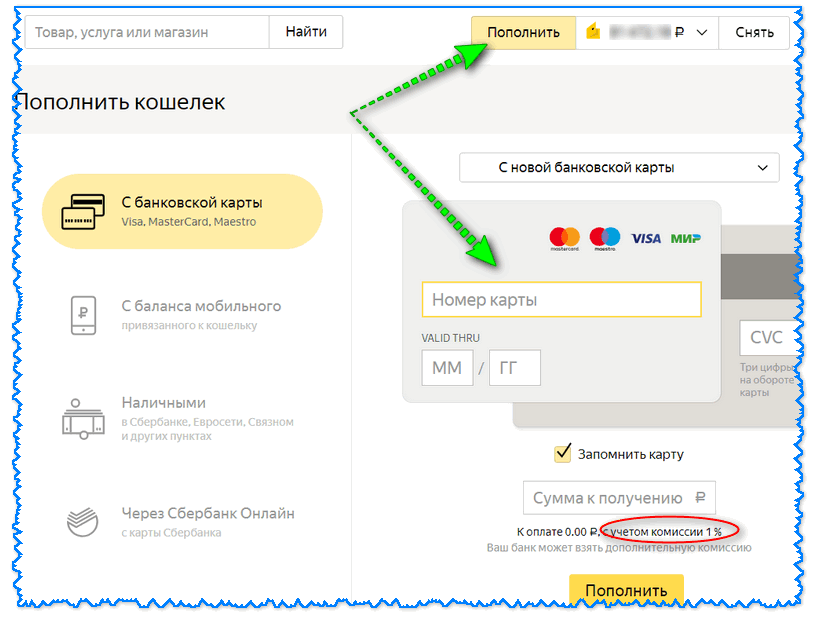
Task: Click the МИР payment system logo
Action: [x=685, y=238]
